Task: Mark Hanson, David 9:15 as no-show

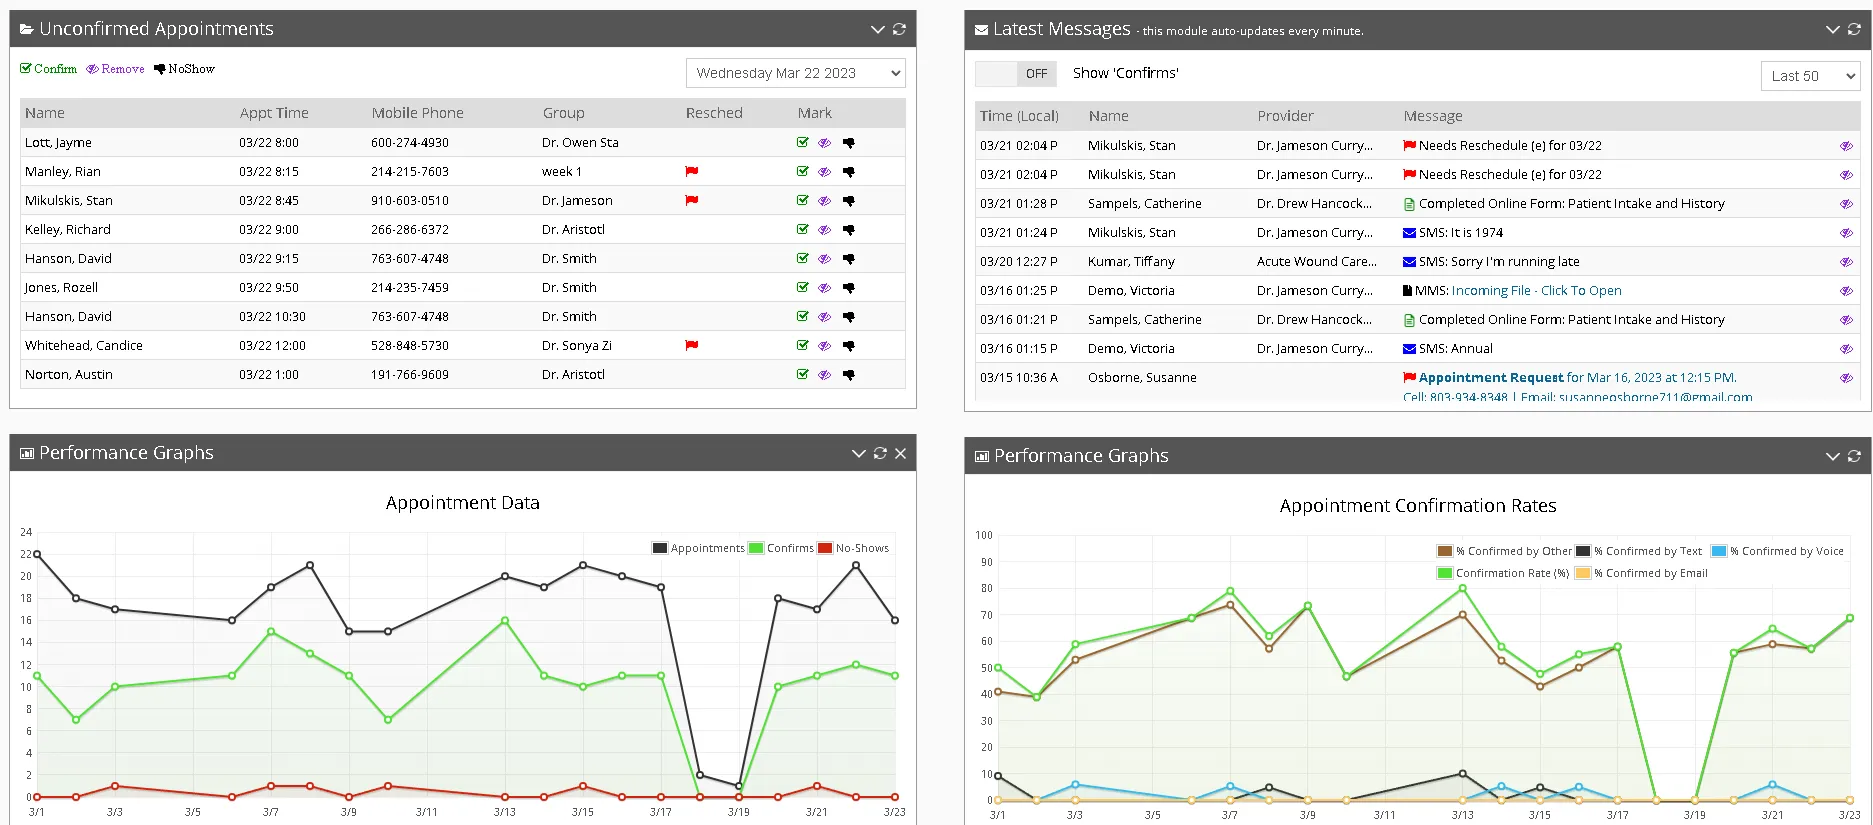Action: pos(849,259)
